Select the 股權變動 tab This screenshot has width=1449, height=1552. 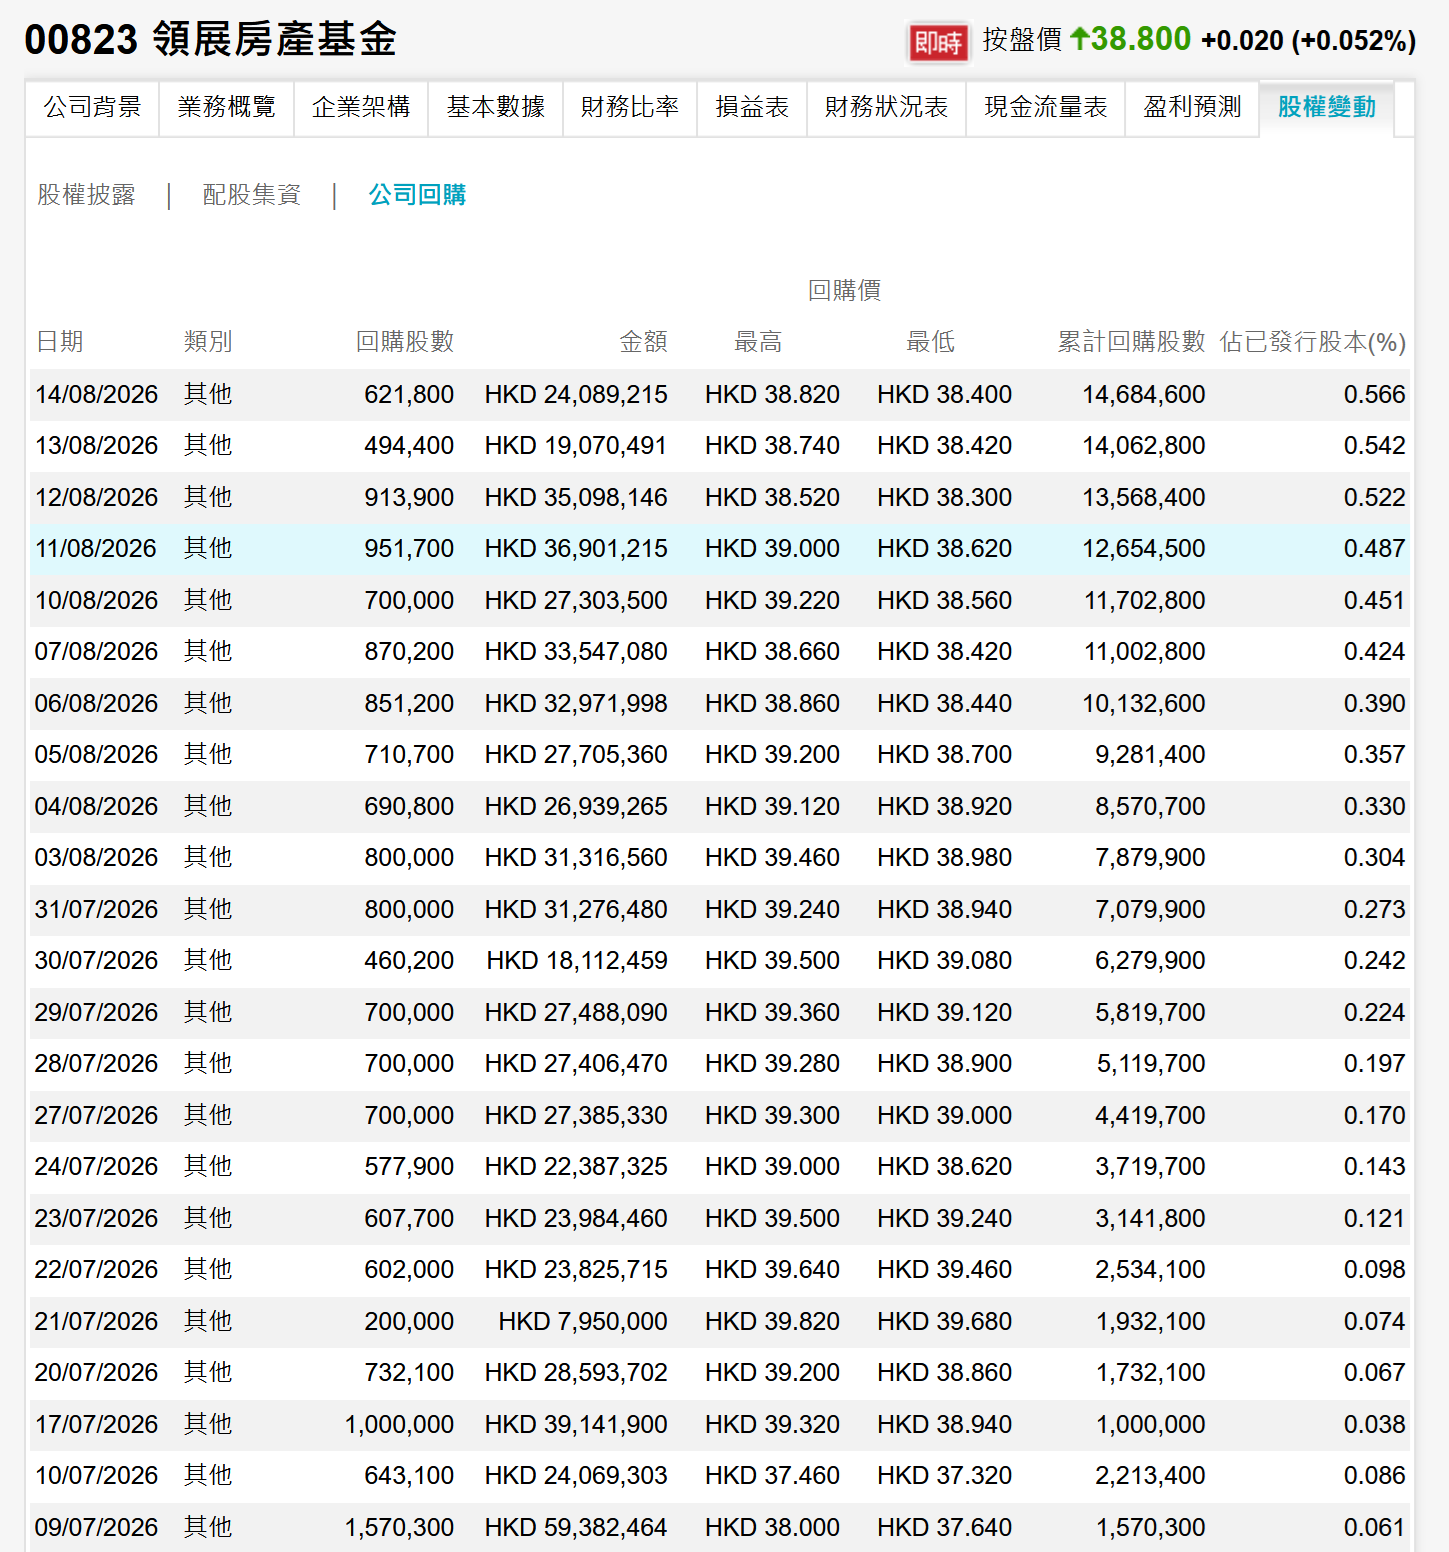click(1327, 107)
